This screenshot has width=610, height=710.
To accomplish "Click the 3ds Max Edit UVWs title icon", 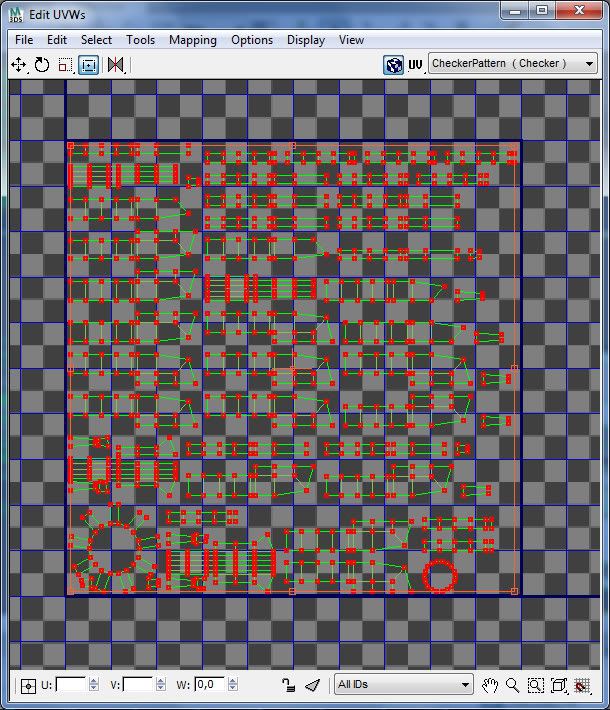I will click(x=16, y=14).
